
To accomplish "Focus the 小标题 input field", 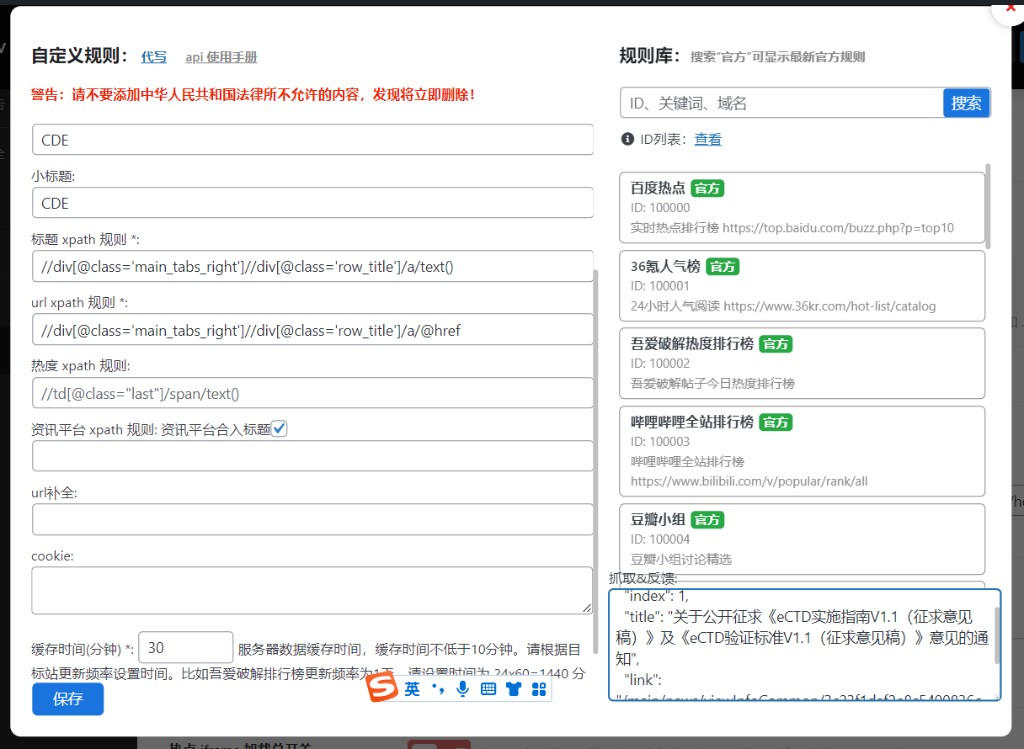I will point(313,203).
